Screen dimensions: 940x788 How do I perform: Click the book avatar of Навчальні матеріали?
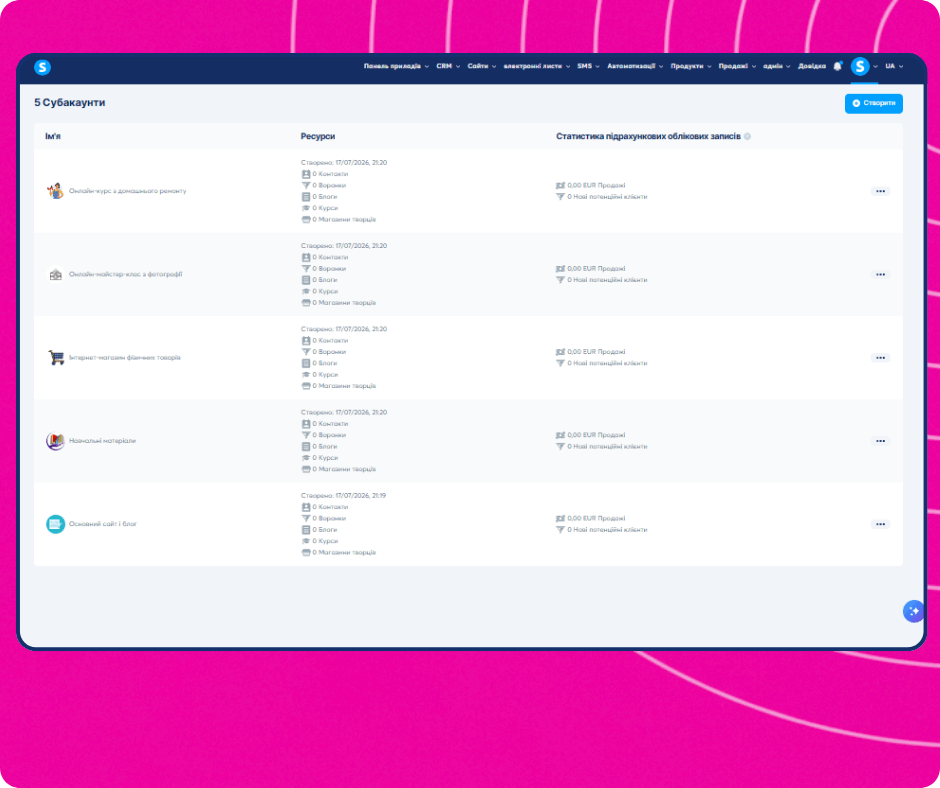pyautogui.click(x=55, y=441)
